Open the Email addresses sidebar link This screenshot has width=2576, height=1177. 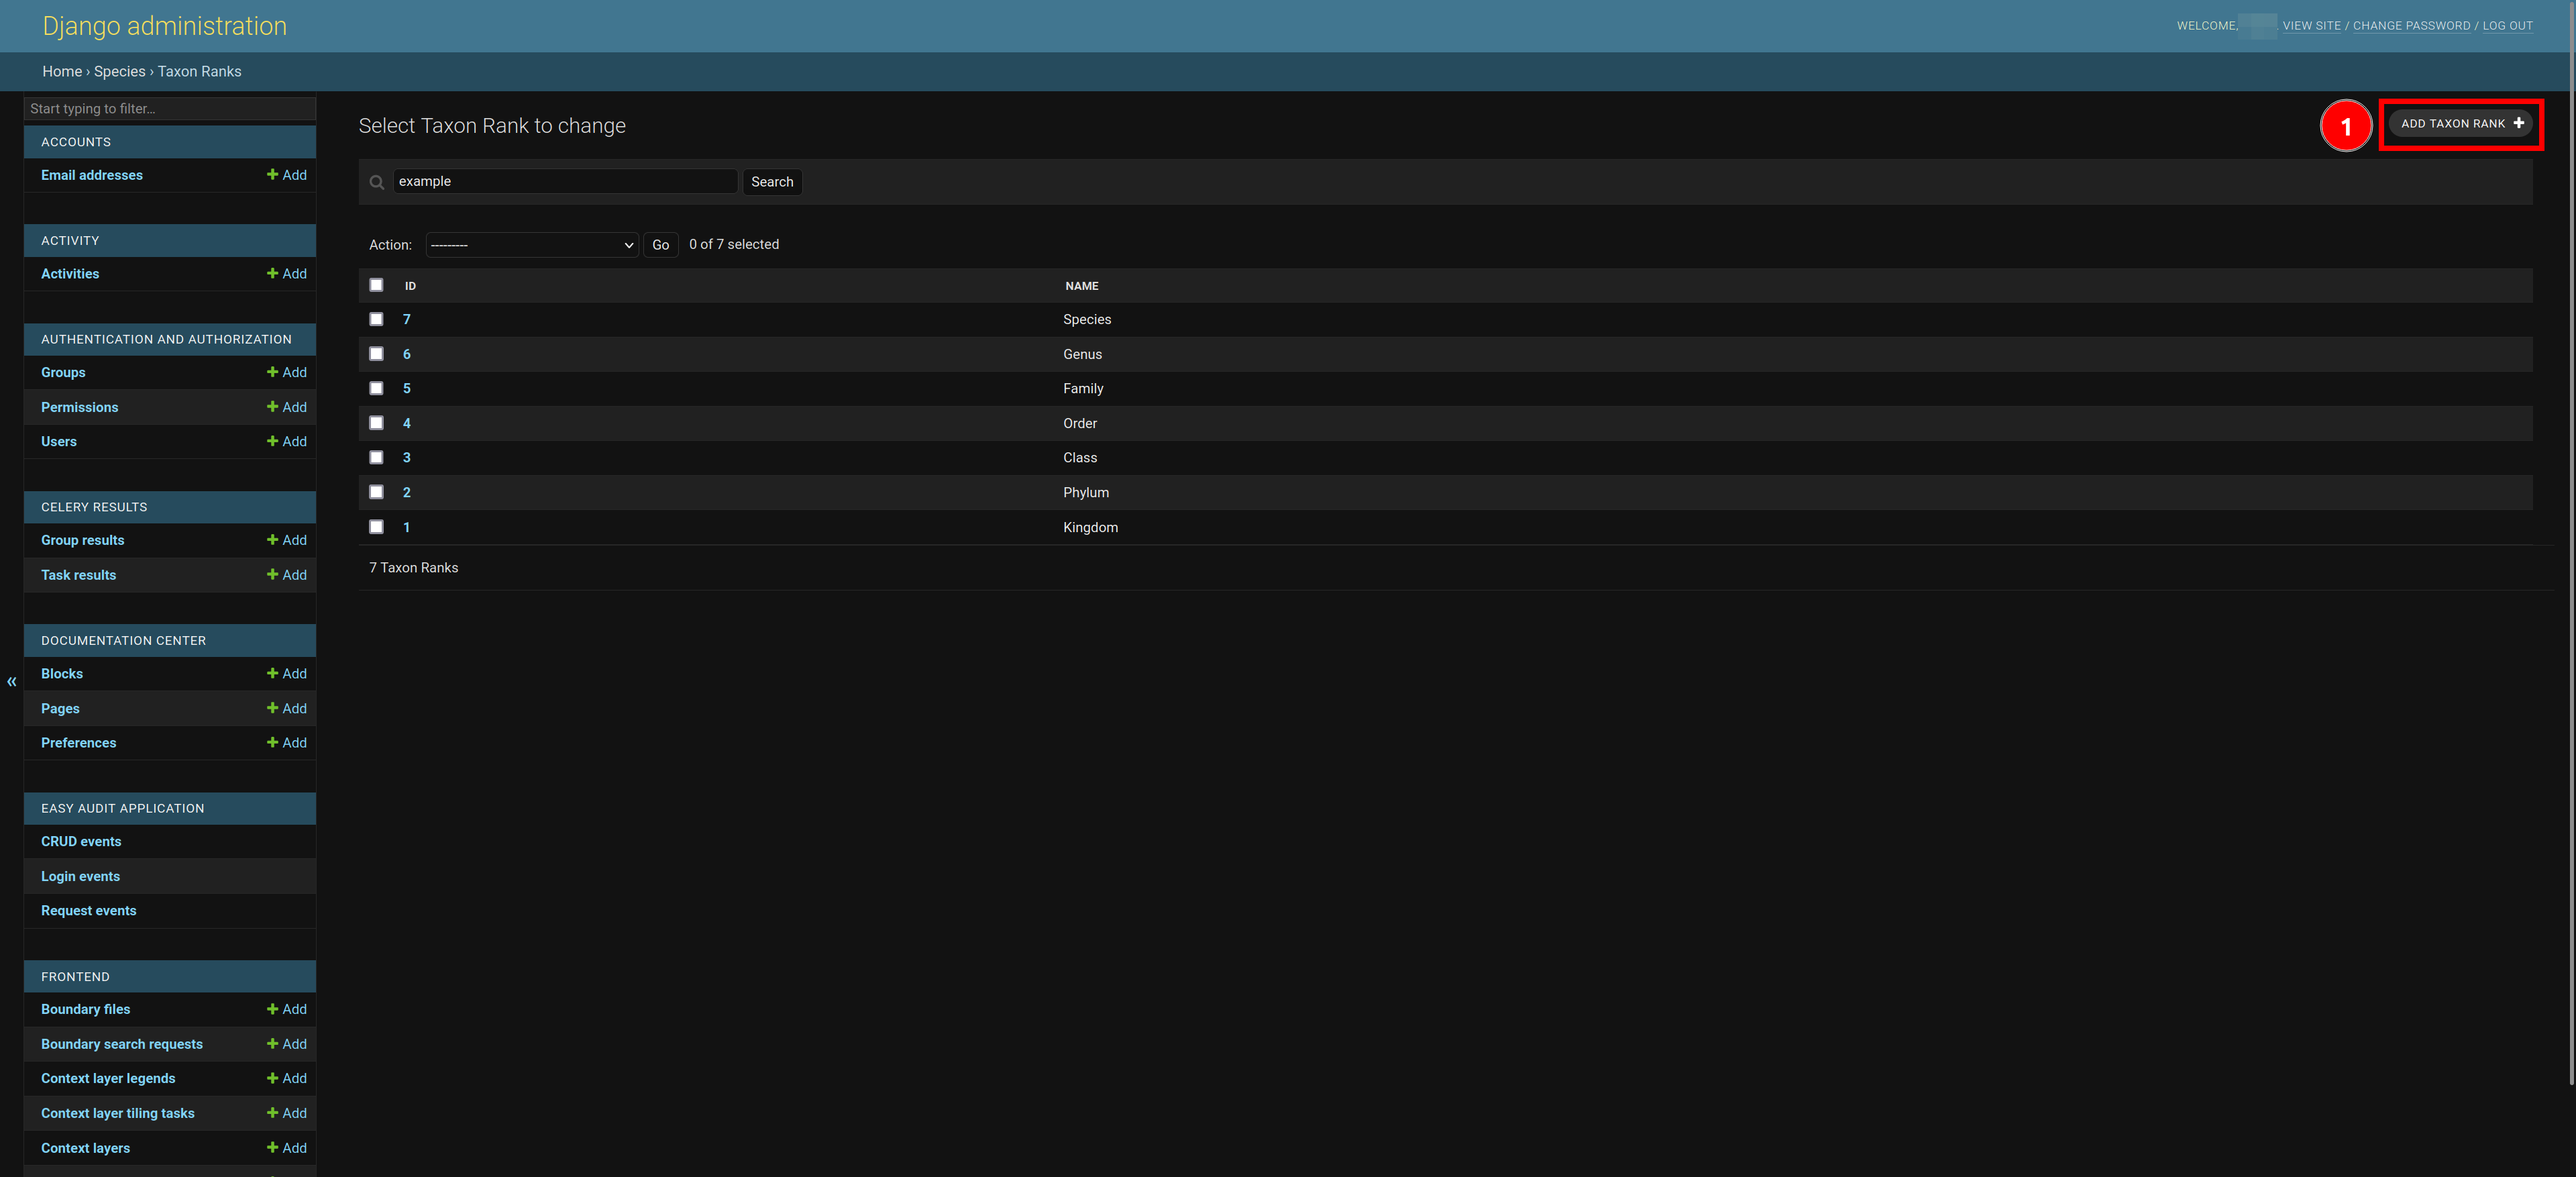point(92,175)
